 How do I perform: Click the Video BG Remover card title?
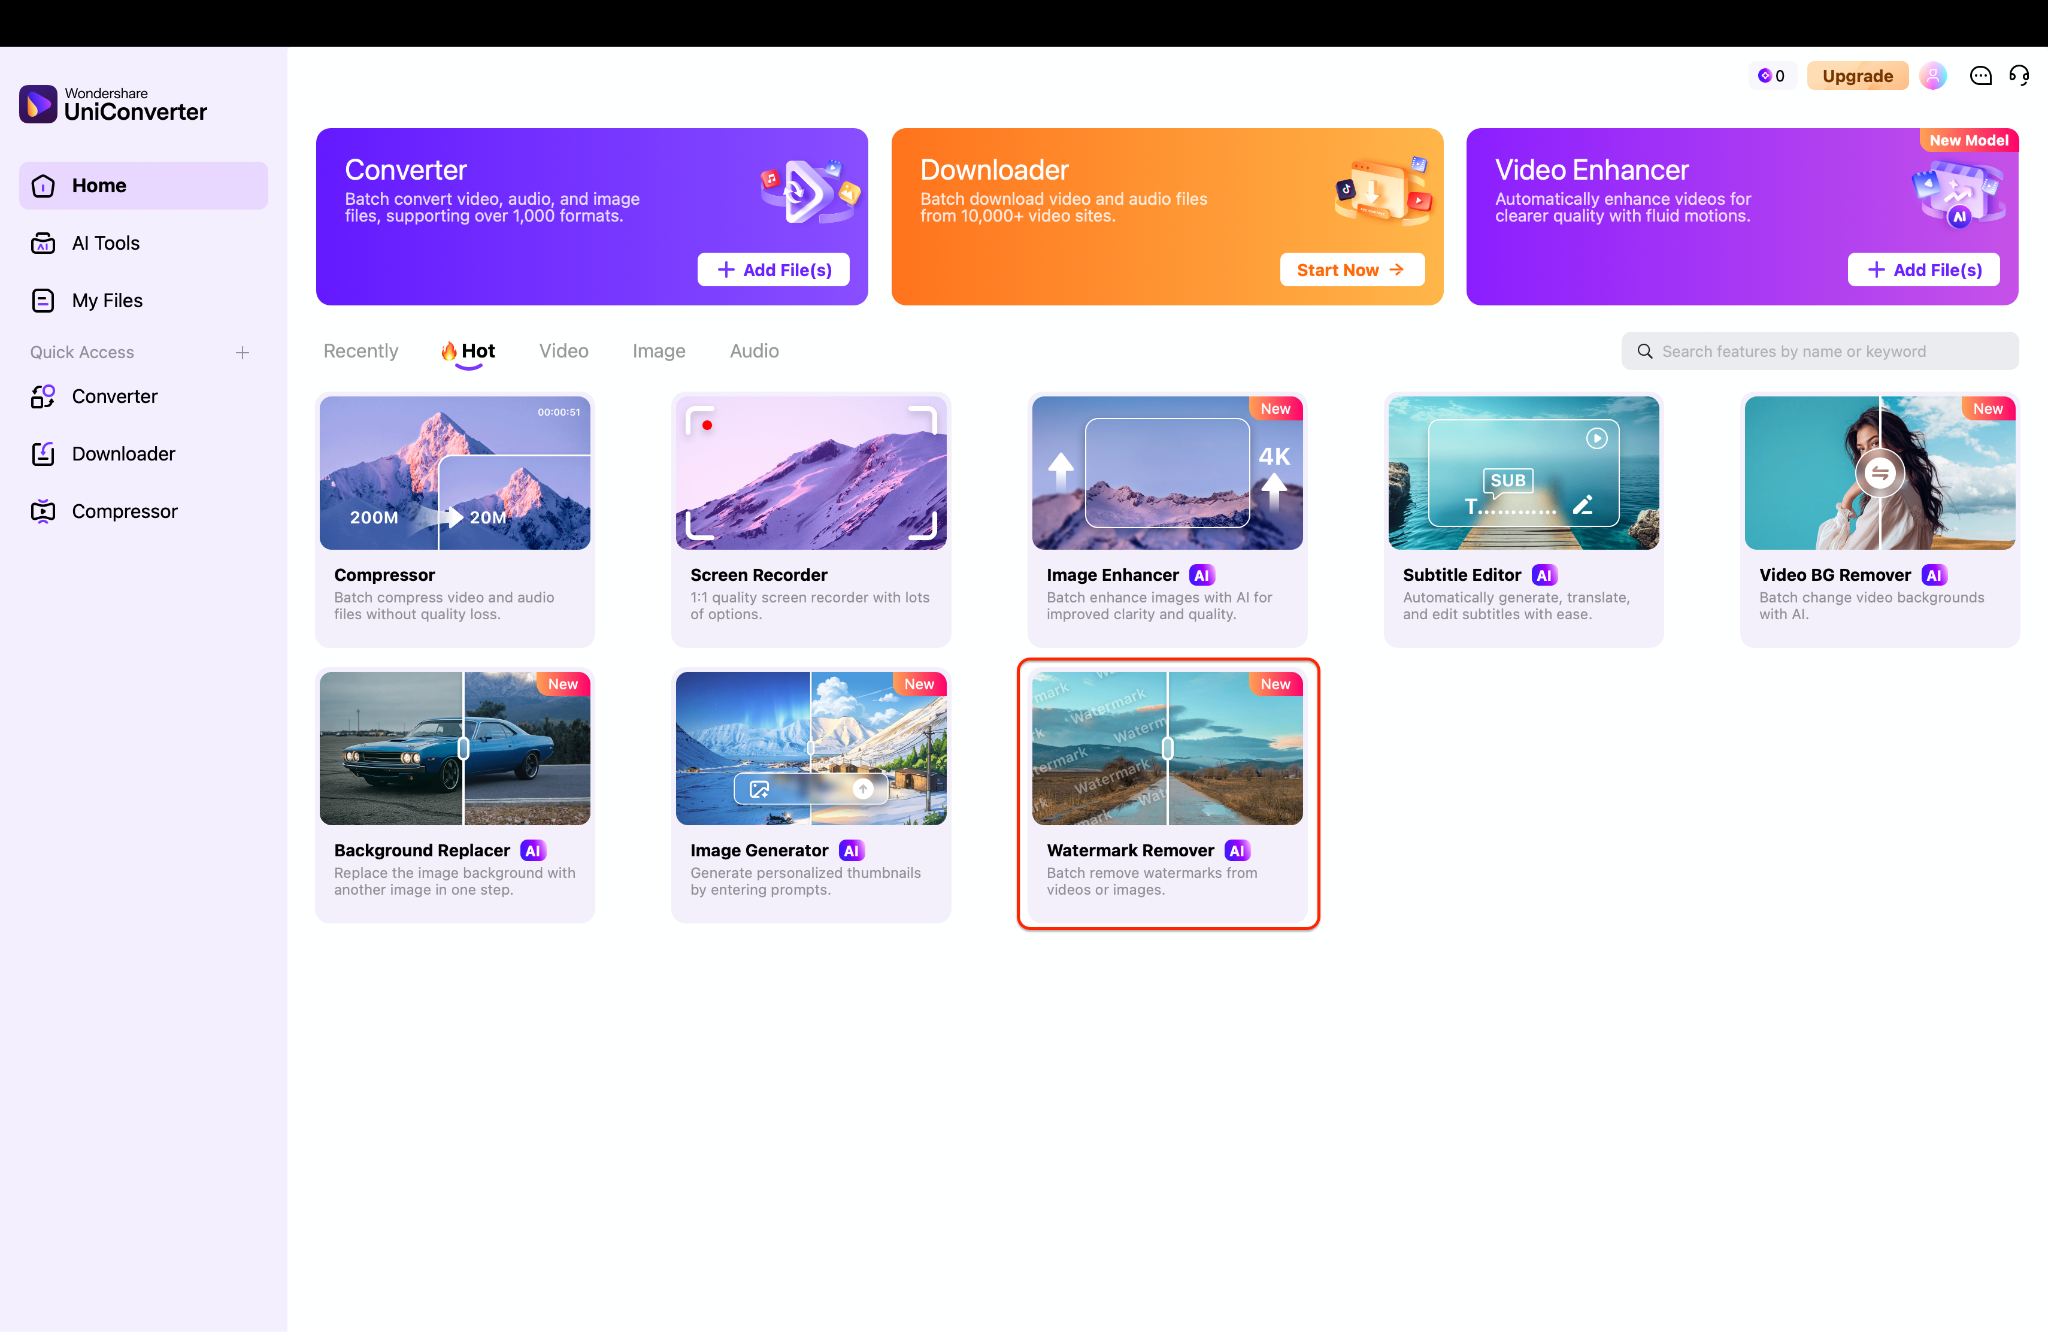[1834, 575]
